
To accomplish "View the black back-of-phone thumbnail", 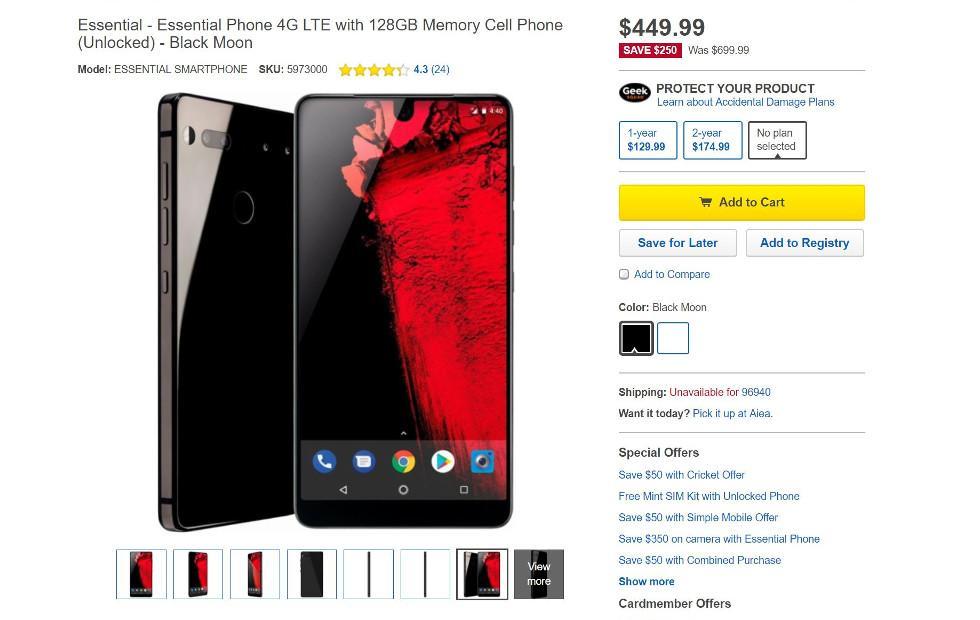I will [x=312, y=574].
